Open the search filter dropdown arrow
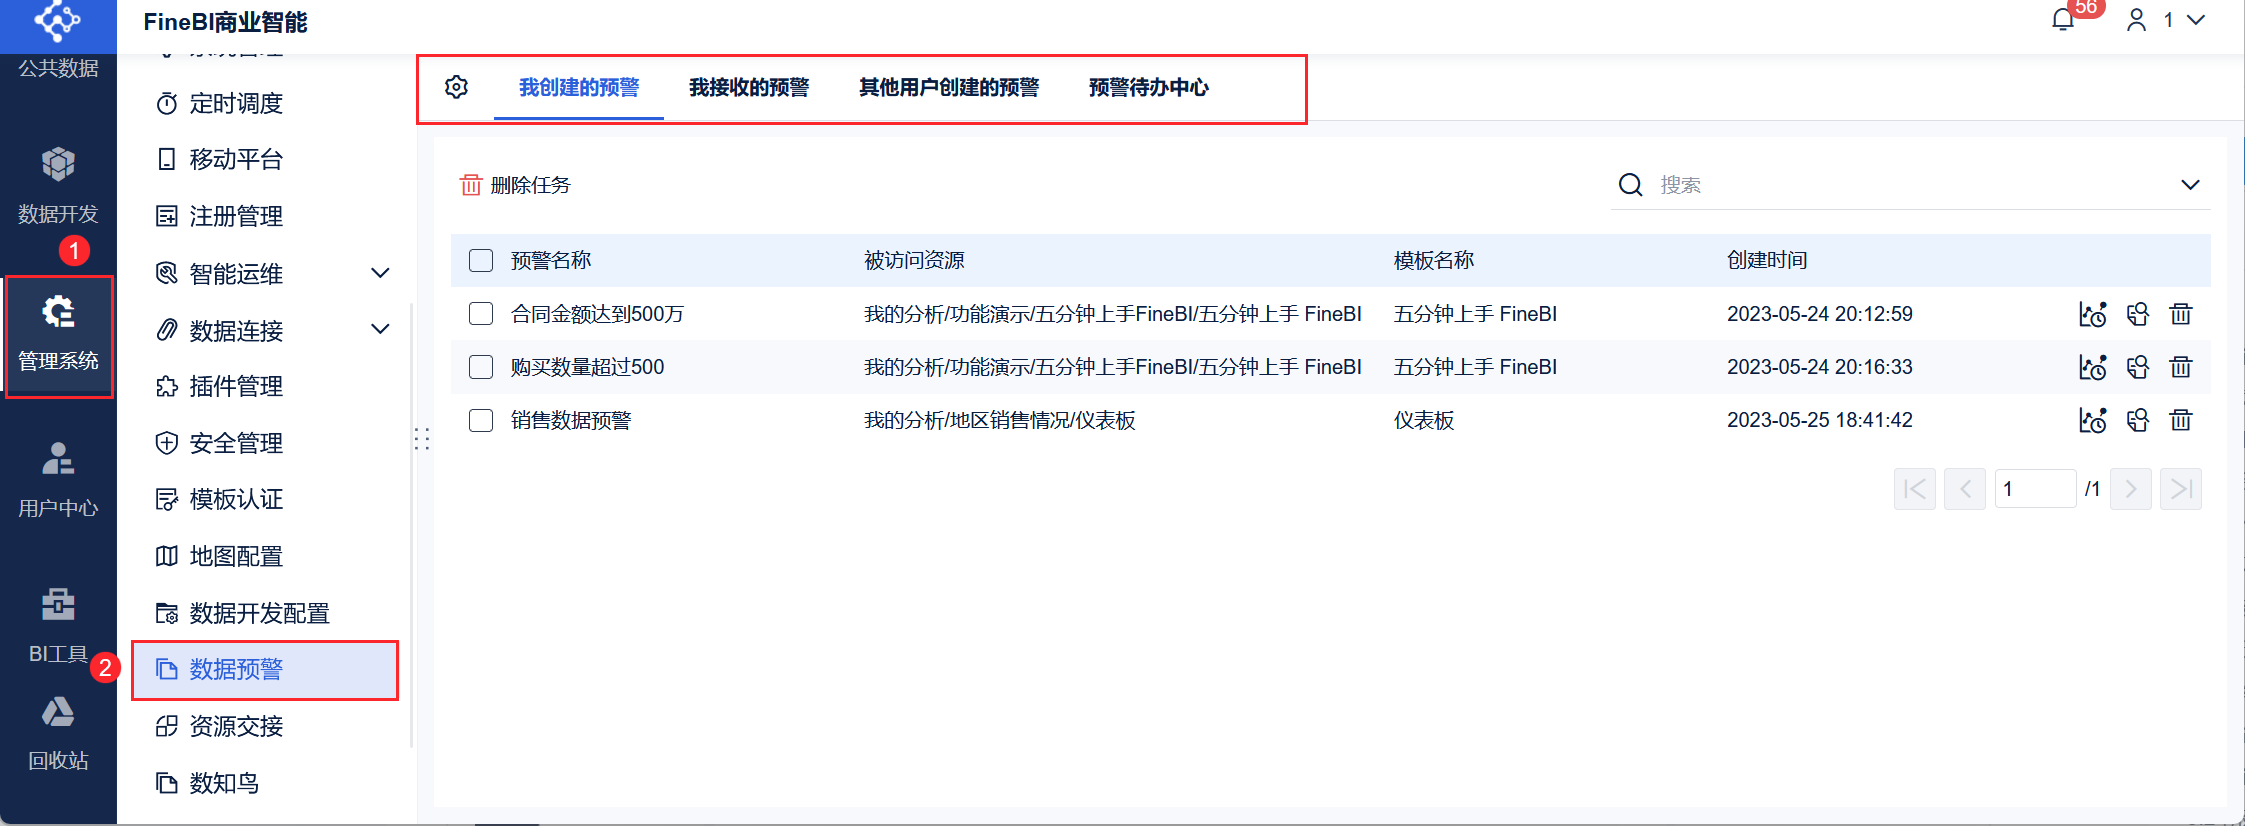 pyautogui.click(x=2190, y=185)
